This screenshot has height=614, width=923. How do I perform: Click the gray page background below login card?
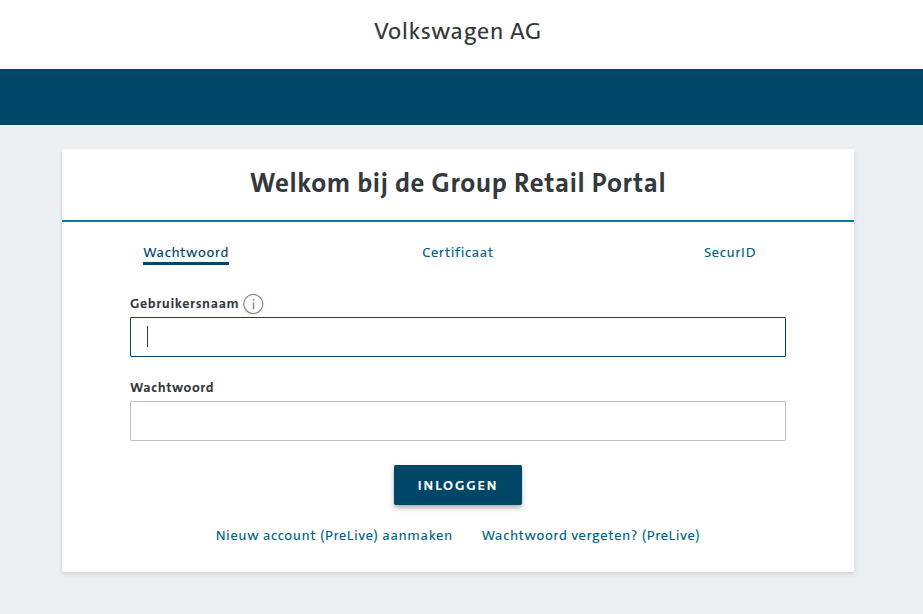tap(461, 593)
